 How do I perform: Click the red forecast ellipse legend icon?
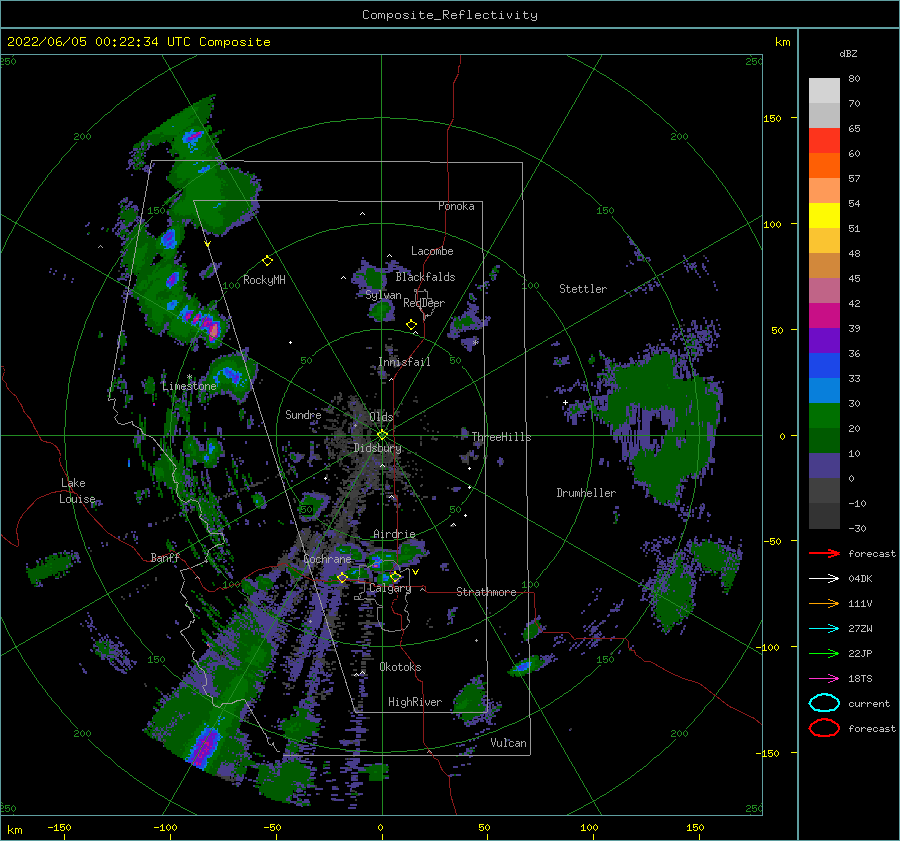pyautogui.click(x=824, y=728)
